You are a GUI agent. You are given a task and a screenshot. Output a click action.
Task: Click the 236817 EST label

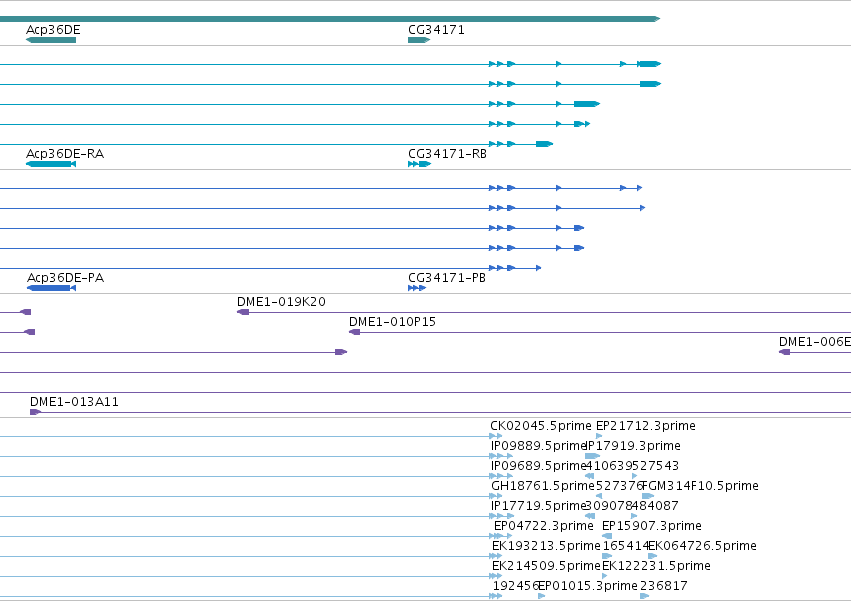pyautogui.click(x=663, y=586)
